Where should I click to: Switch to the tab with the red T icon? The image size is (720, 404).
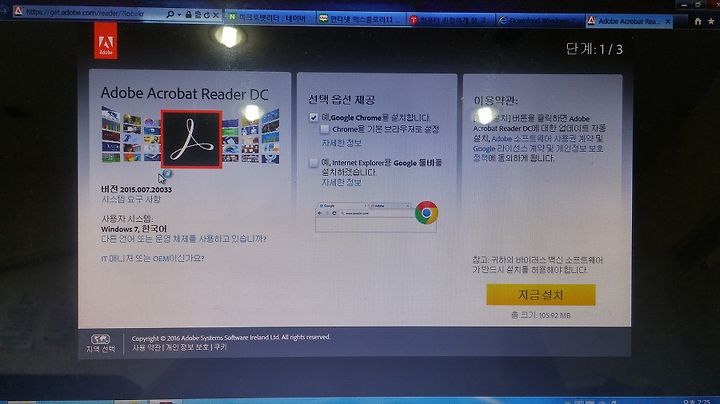pos(451,20)
